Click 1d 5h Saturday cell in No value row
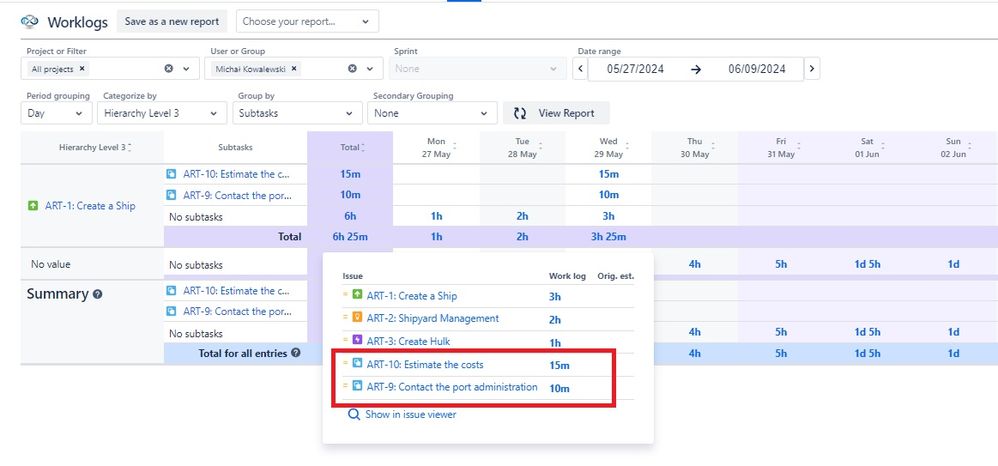The width and height of the screenshot is (998, 466). 868,264
